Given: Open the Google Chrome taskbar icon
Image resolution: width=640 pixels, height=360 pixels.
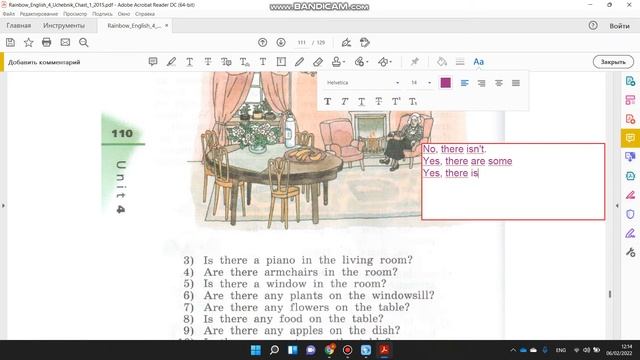Looking at the screenshot, I should 329,350.
